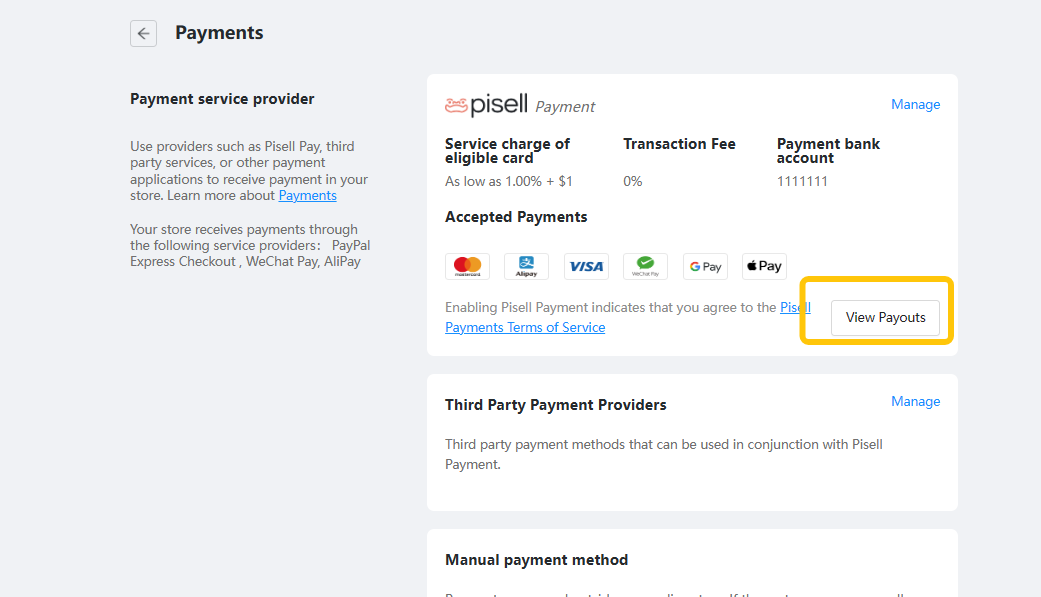Select the Alipay payment icon
The height and width of the screenshot is (597, 1041).
[x=526, y=266]
